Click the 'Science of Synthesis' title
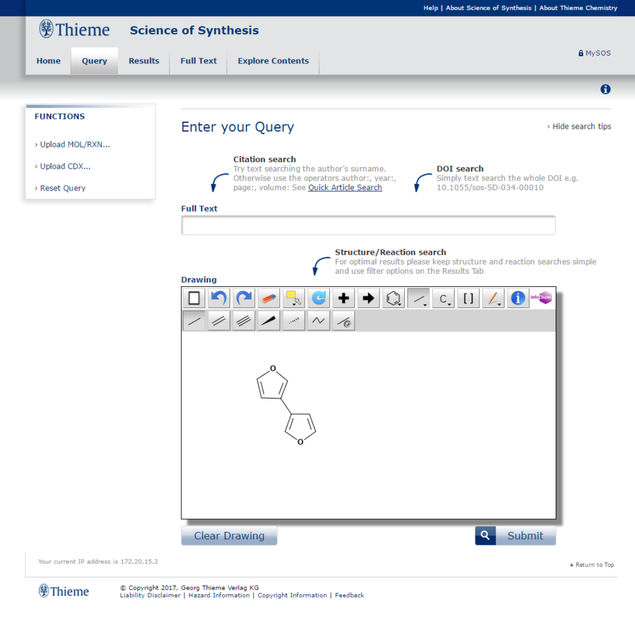635x624 pixels. tap(194, 30)
